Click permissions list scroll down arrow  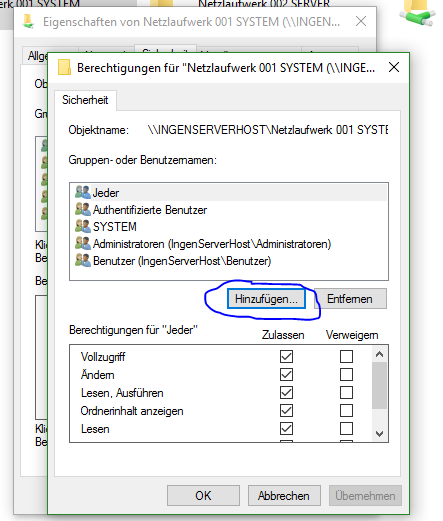point(379,433)
